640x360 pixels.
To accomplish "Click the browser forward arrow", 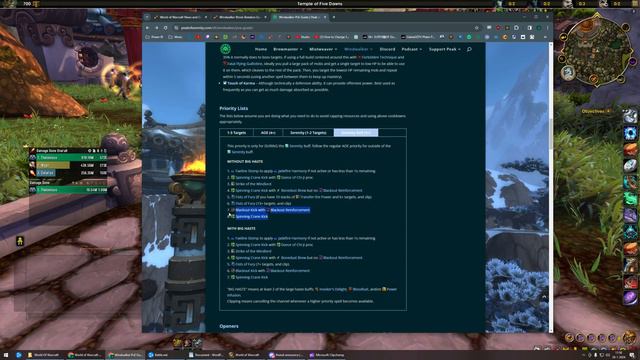I will click(x=157, y=28).
